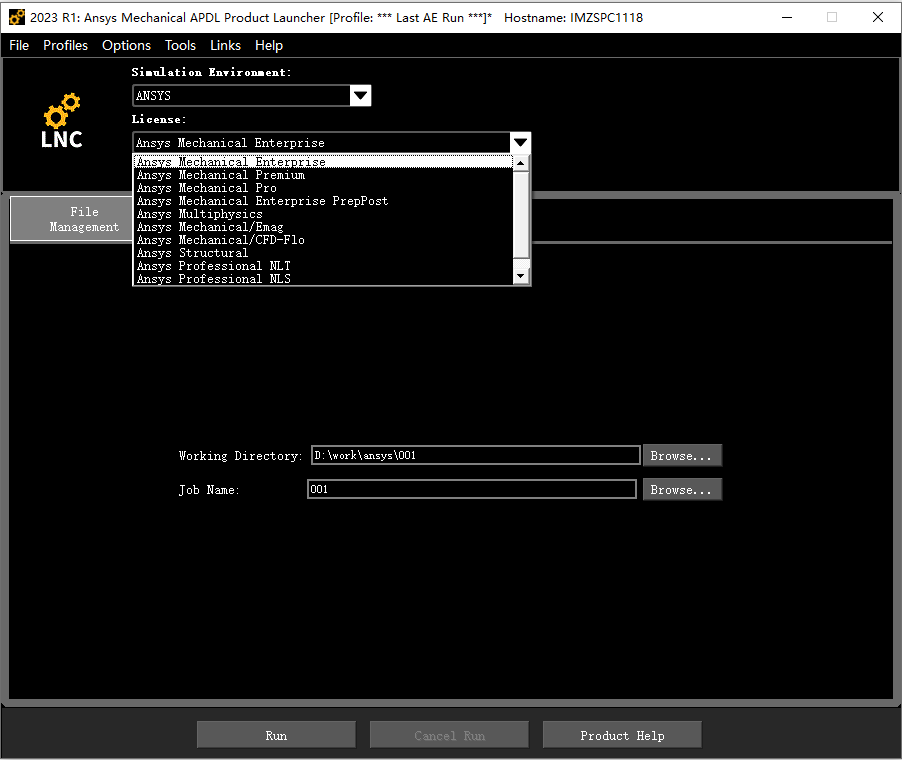The image size is (902, 760).
Task: Click the Working Directory input field
Action: coord(476,455)
